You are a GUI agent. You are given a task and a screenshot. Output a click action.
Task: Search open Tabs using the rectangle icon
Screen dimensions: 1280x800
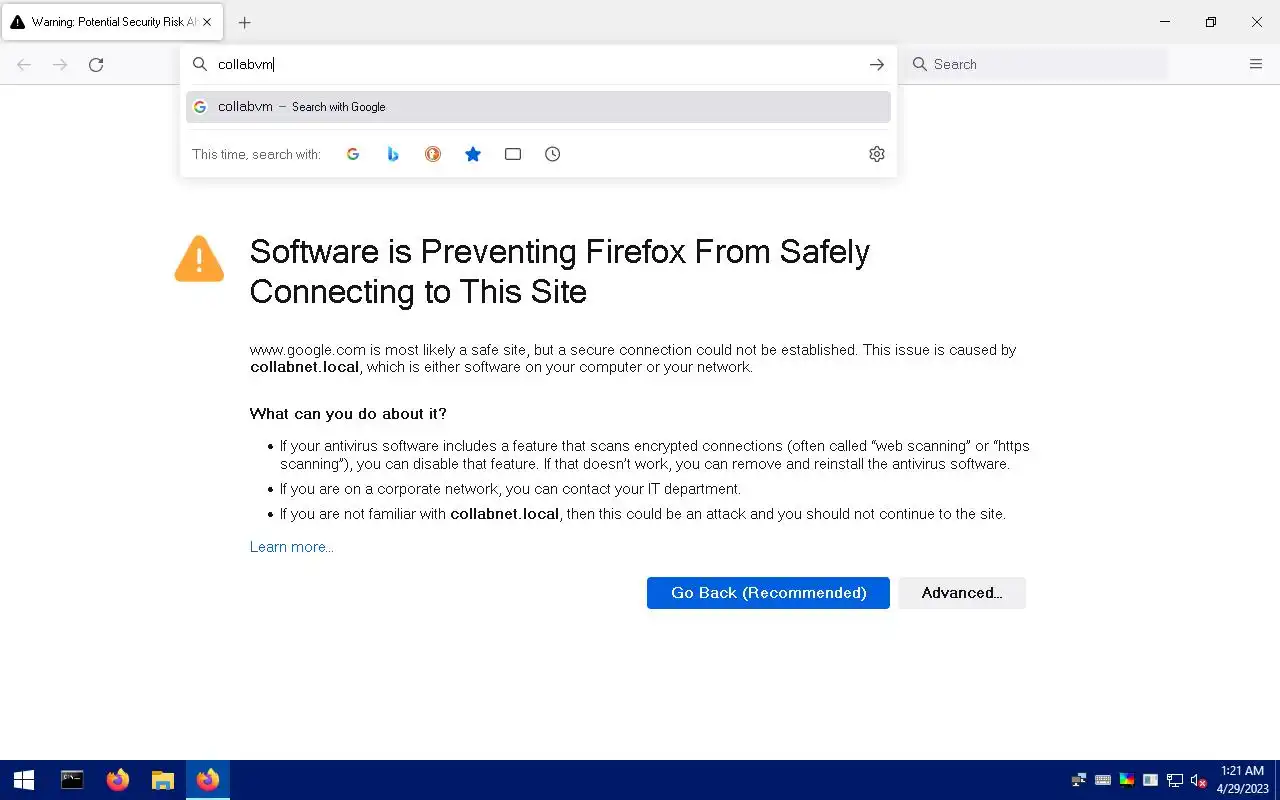(513, 154)
